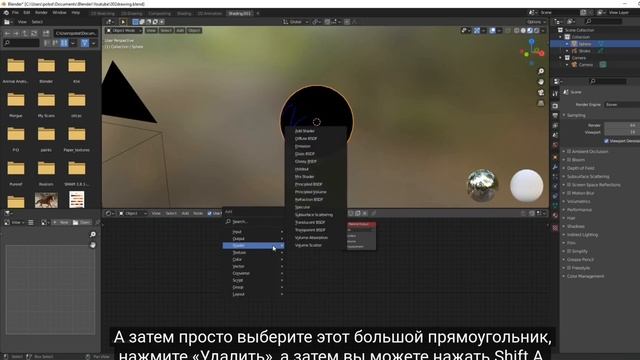Viewport: 640px width, 360px height.
Task: Click the navigation gizmo Z axis
Action: tap(531, 41)
